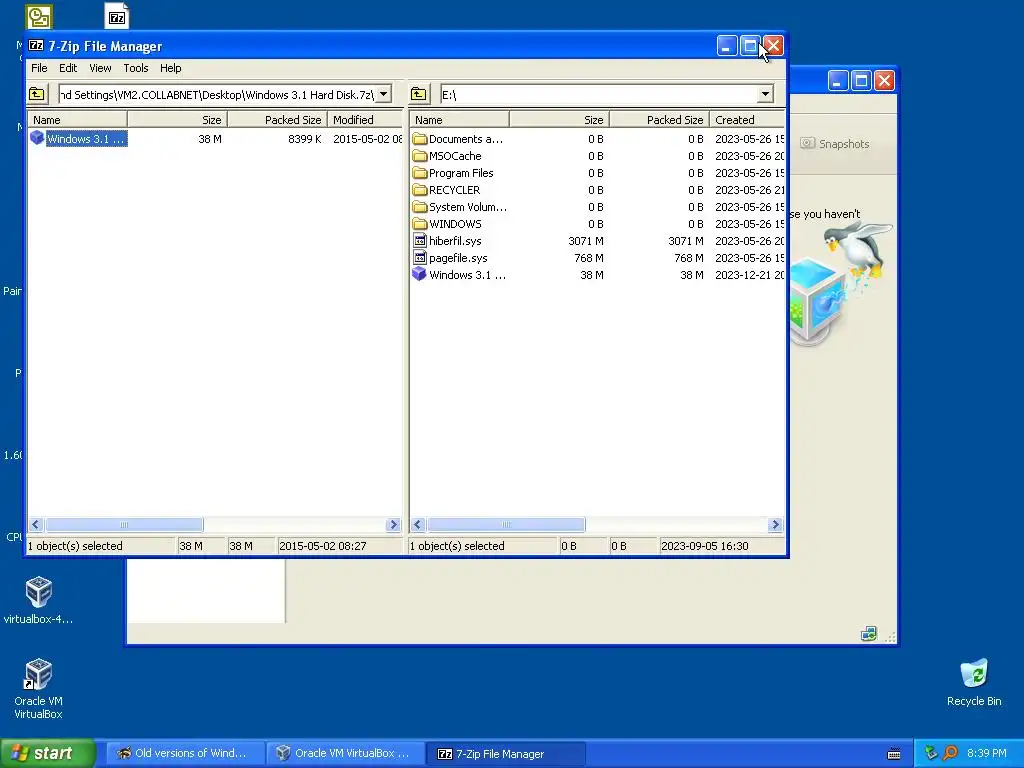1024x768 pixels.
Task: Click the safely remove hardware tray icon
Action: click(x=931, y=753)
